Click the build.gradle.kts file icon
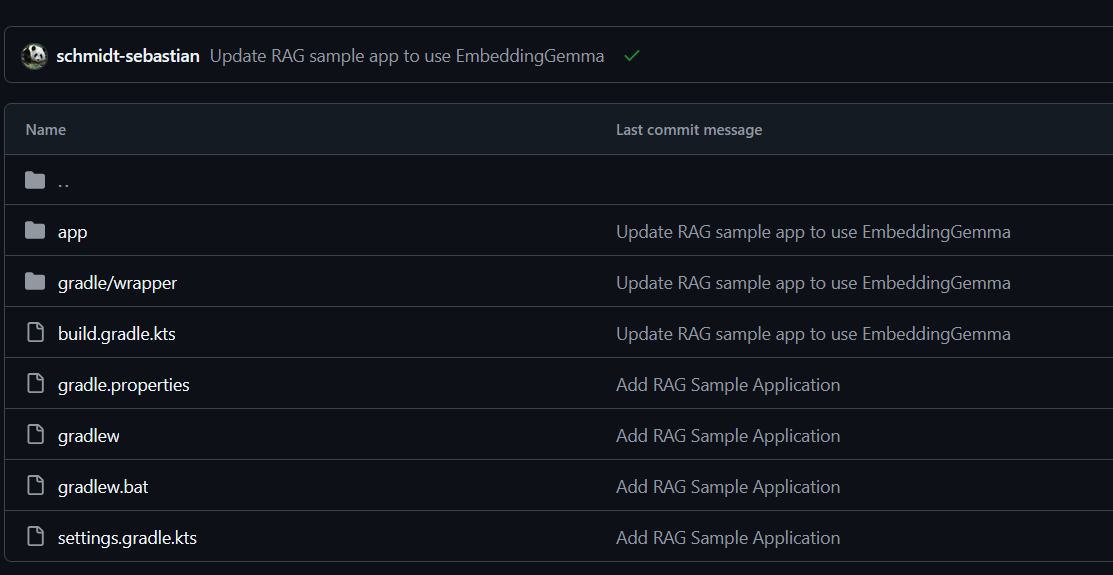 click(x=36, y=333)
